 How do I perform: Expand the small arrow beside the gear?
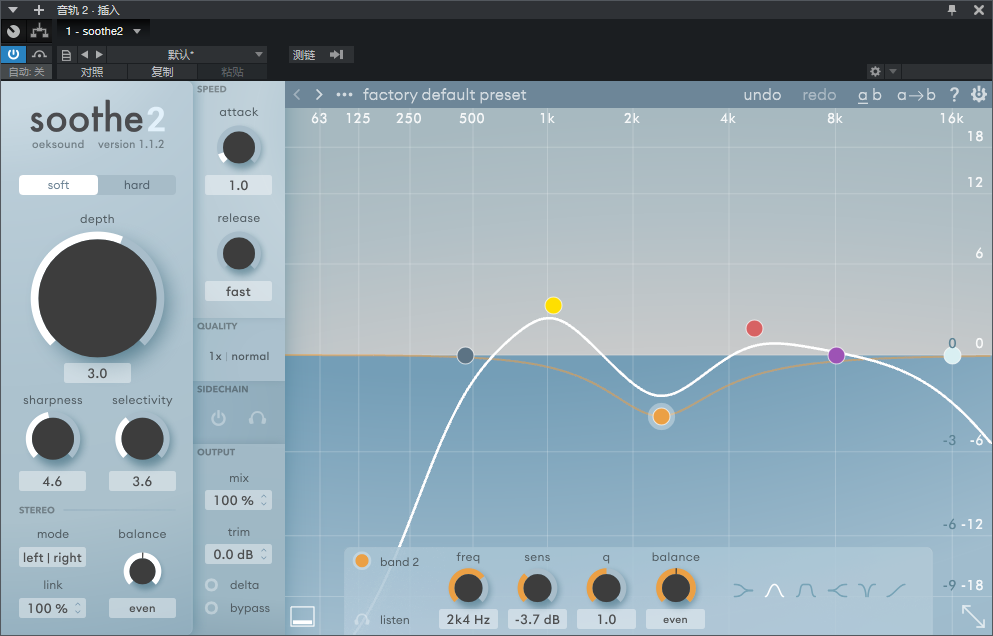click(x=892, y=71)
